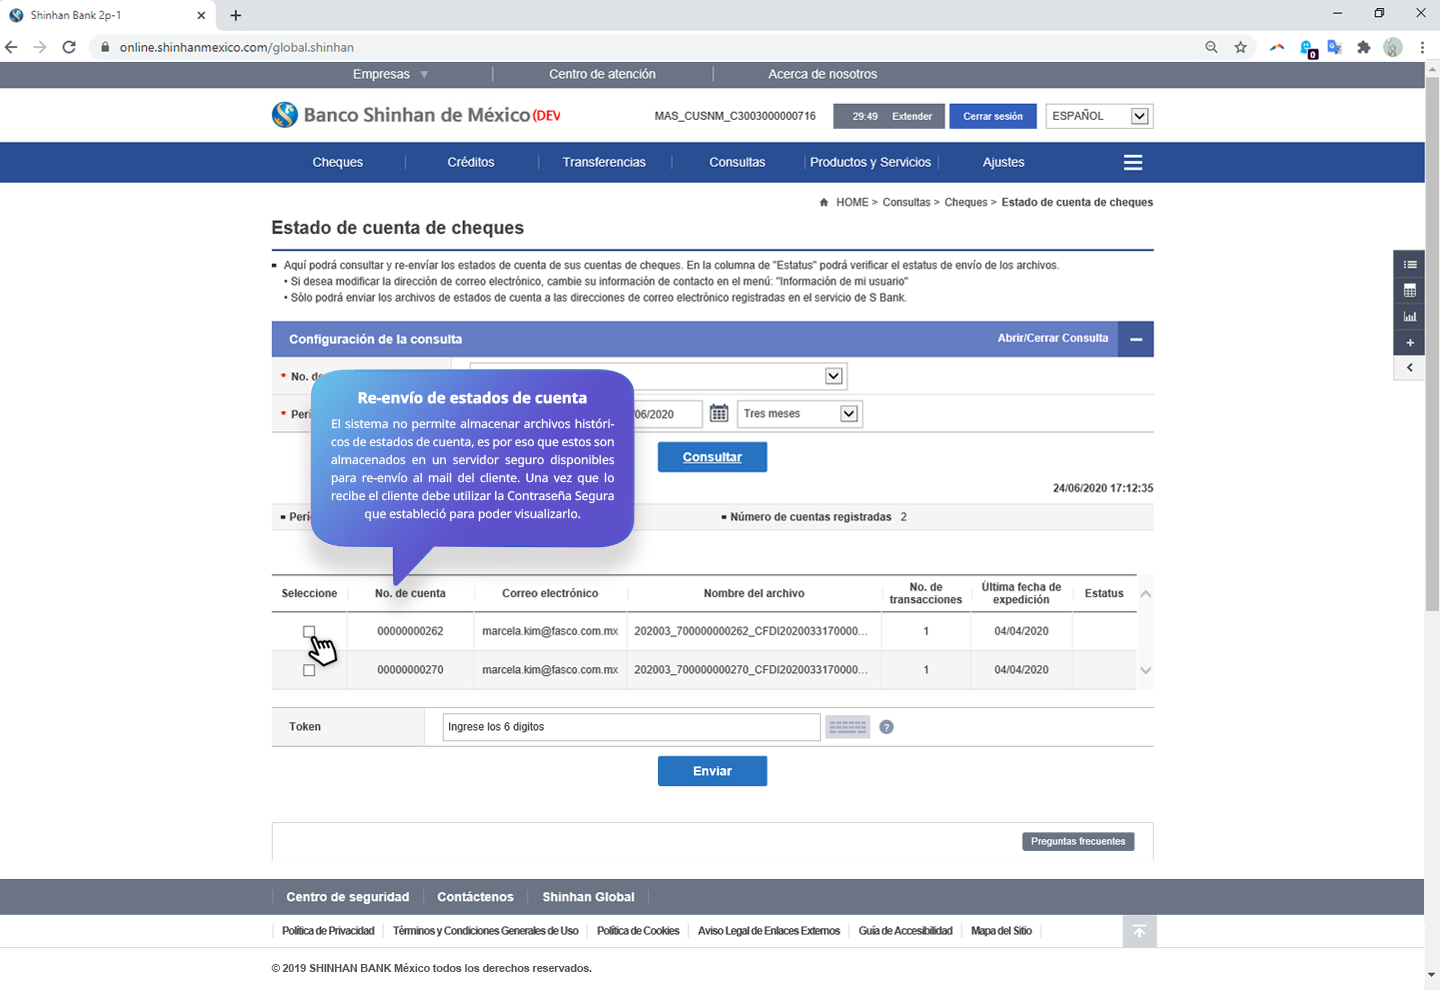1440x990 pixels.
Task: Open Centro de seguridad footer link
Action: point(348,897)
